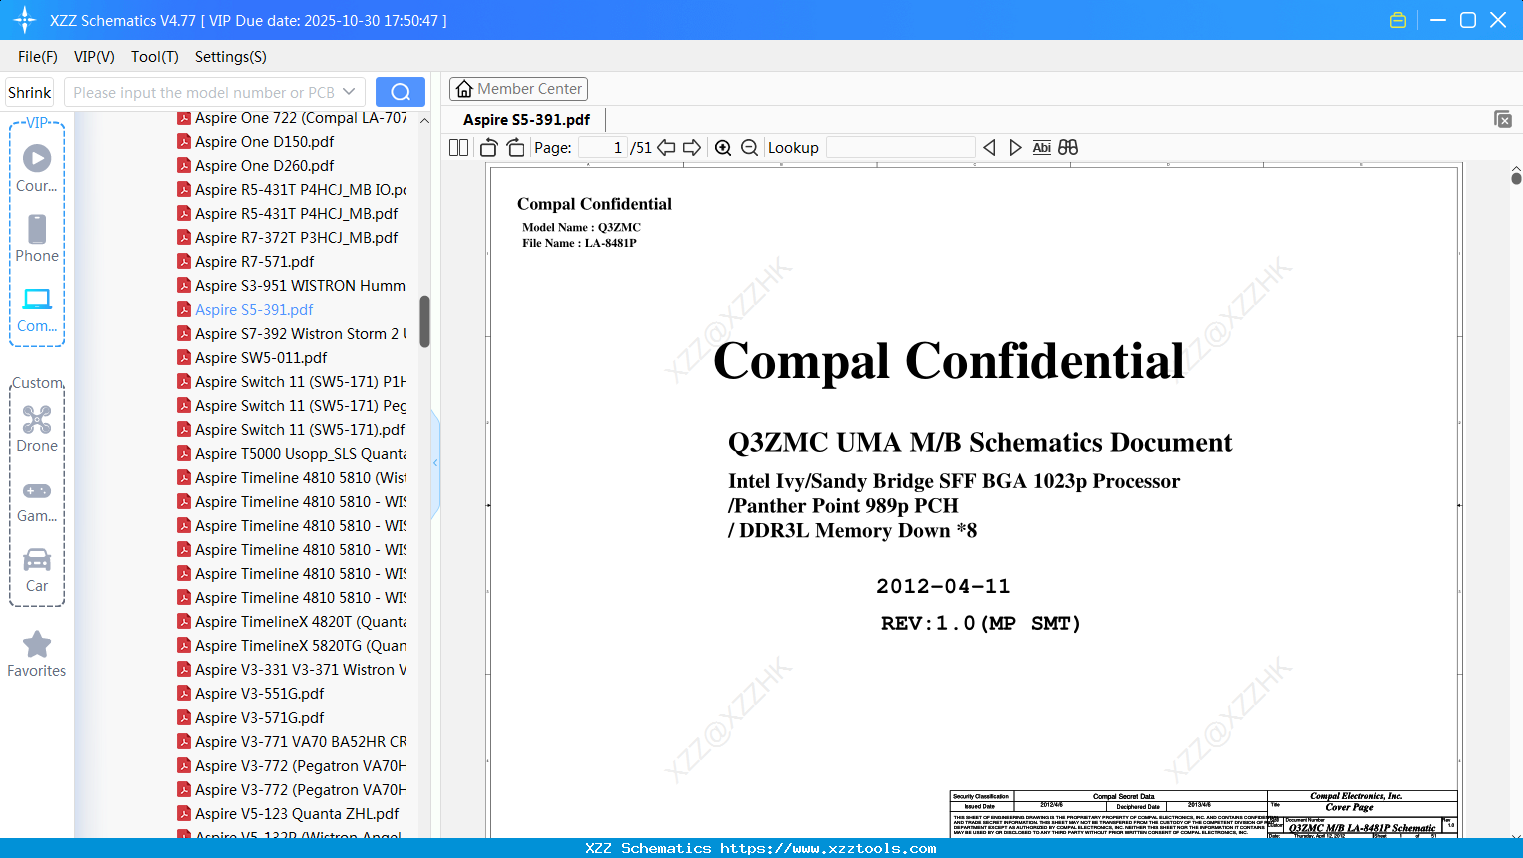Viewport: 1523px width, 858px height.
Task: Click the xzztools.com website link
Action: tap(828, 848)
